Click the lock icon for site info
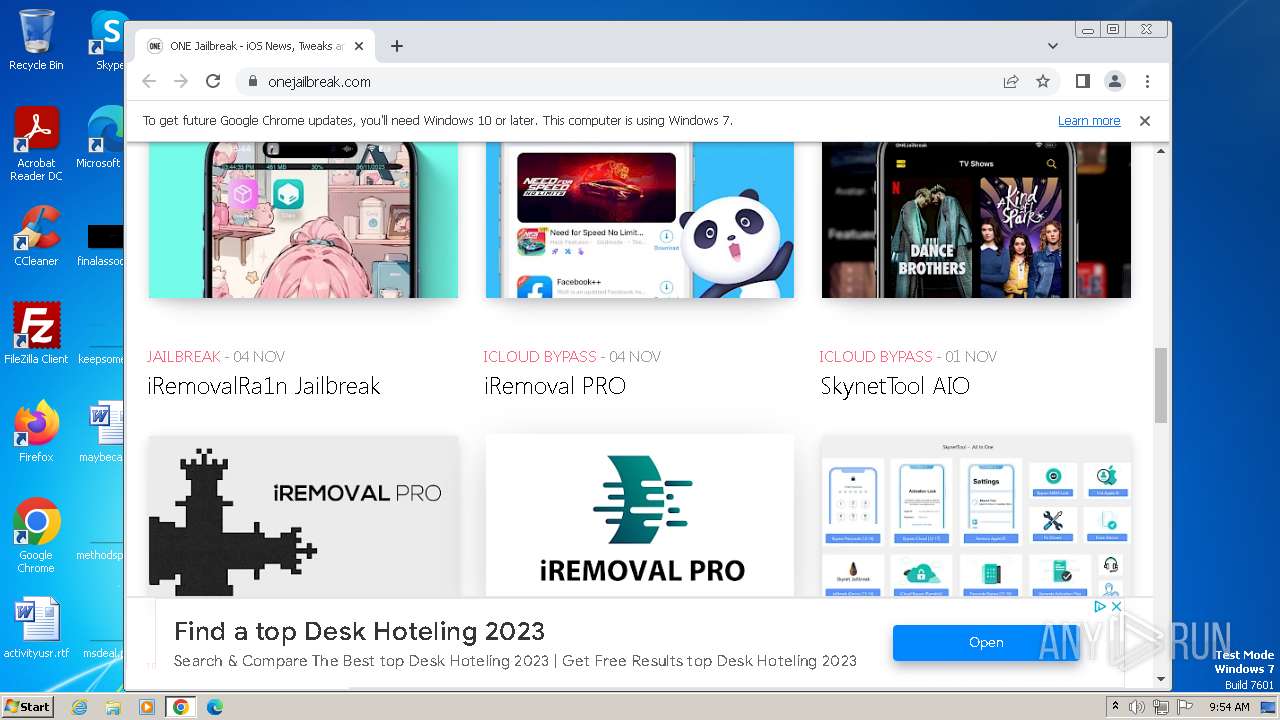Viewport: 1280px width, 720px height. pos(253,82)
